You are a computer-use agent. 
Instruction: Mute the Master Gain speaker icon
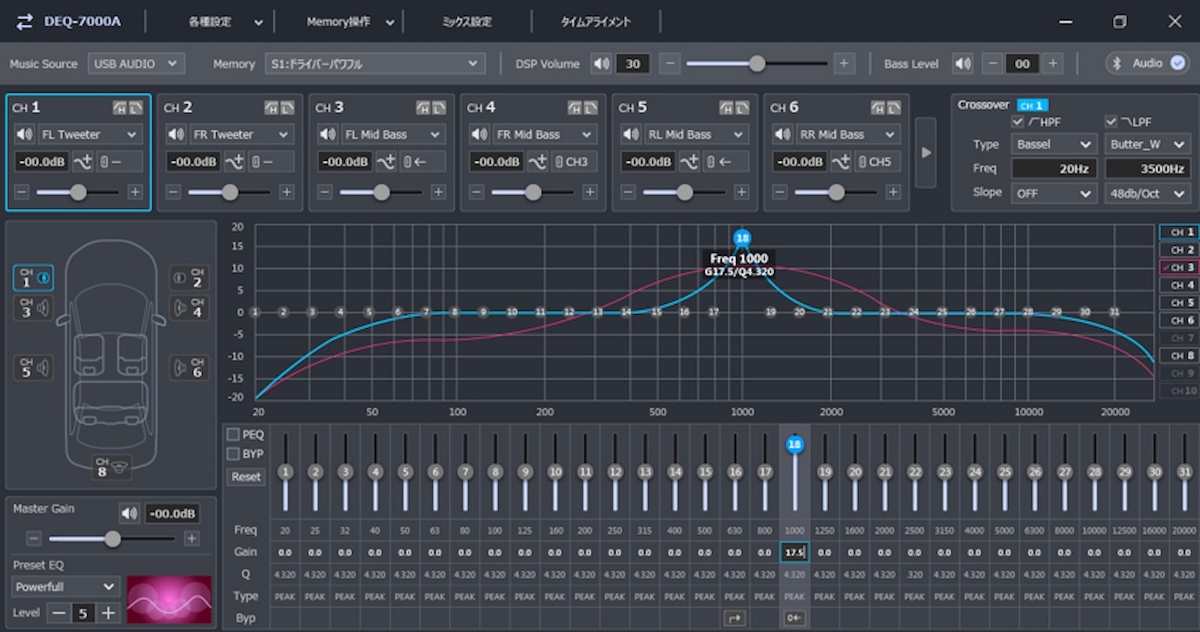click(x=129, y=513)
